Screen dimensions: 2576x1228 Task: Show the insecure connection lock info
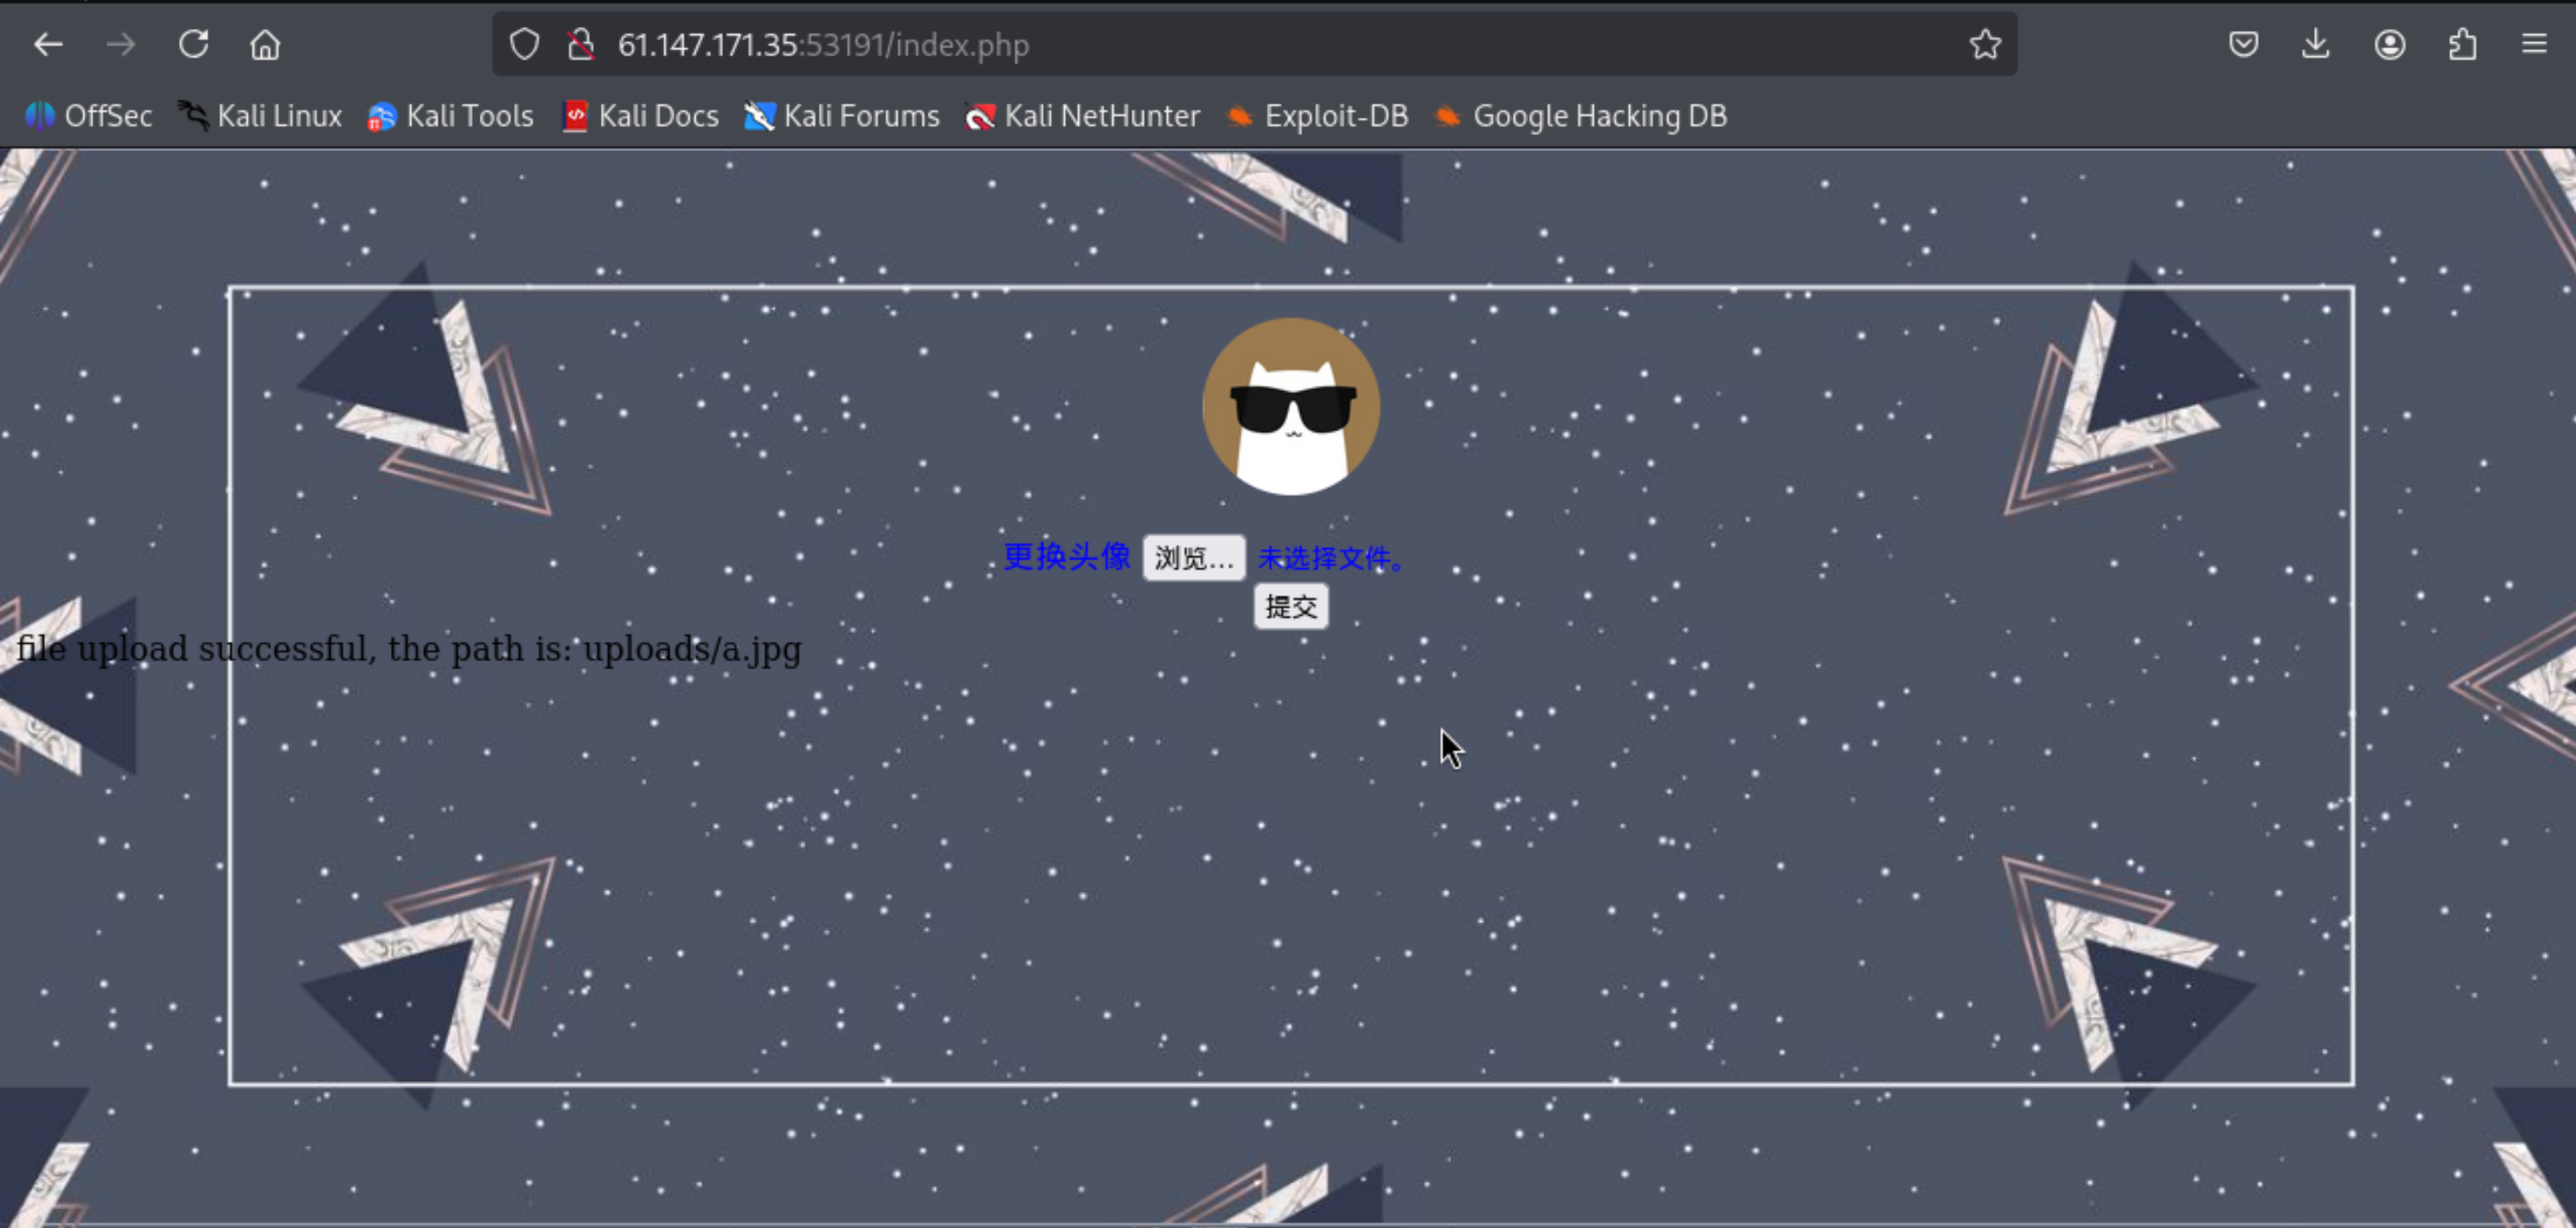click(x=580, y=44)
